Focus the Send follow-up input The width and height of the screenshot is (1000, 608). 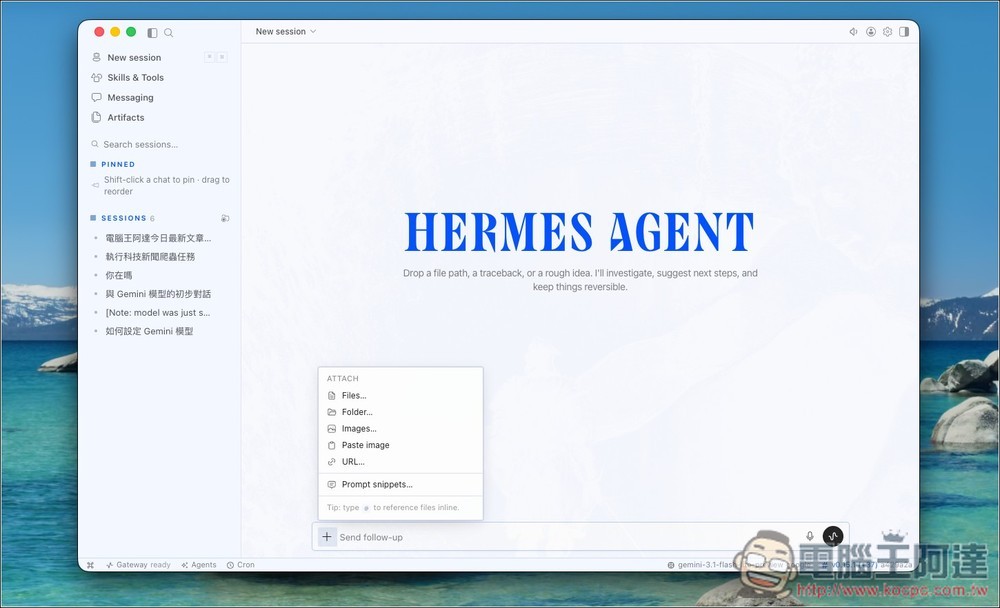click(568, 537)
